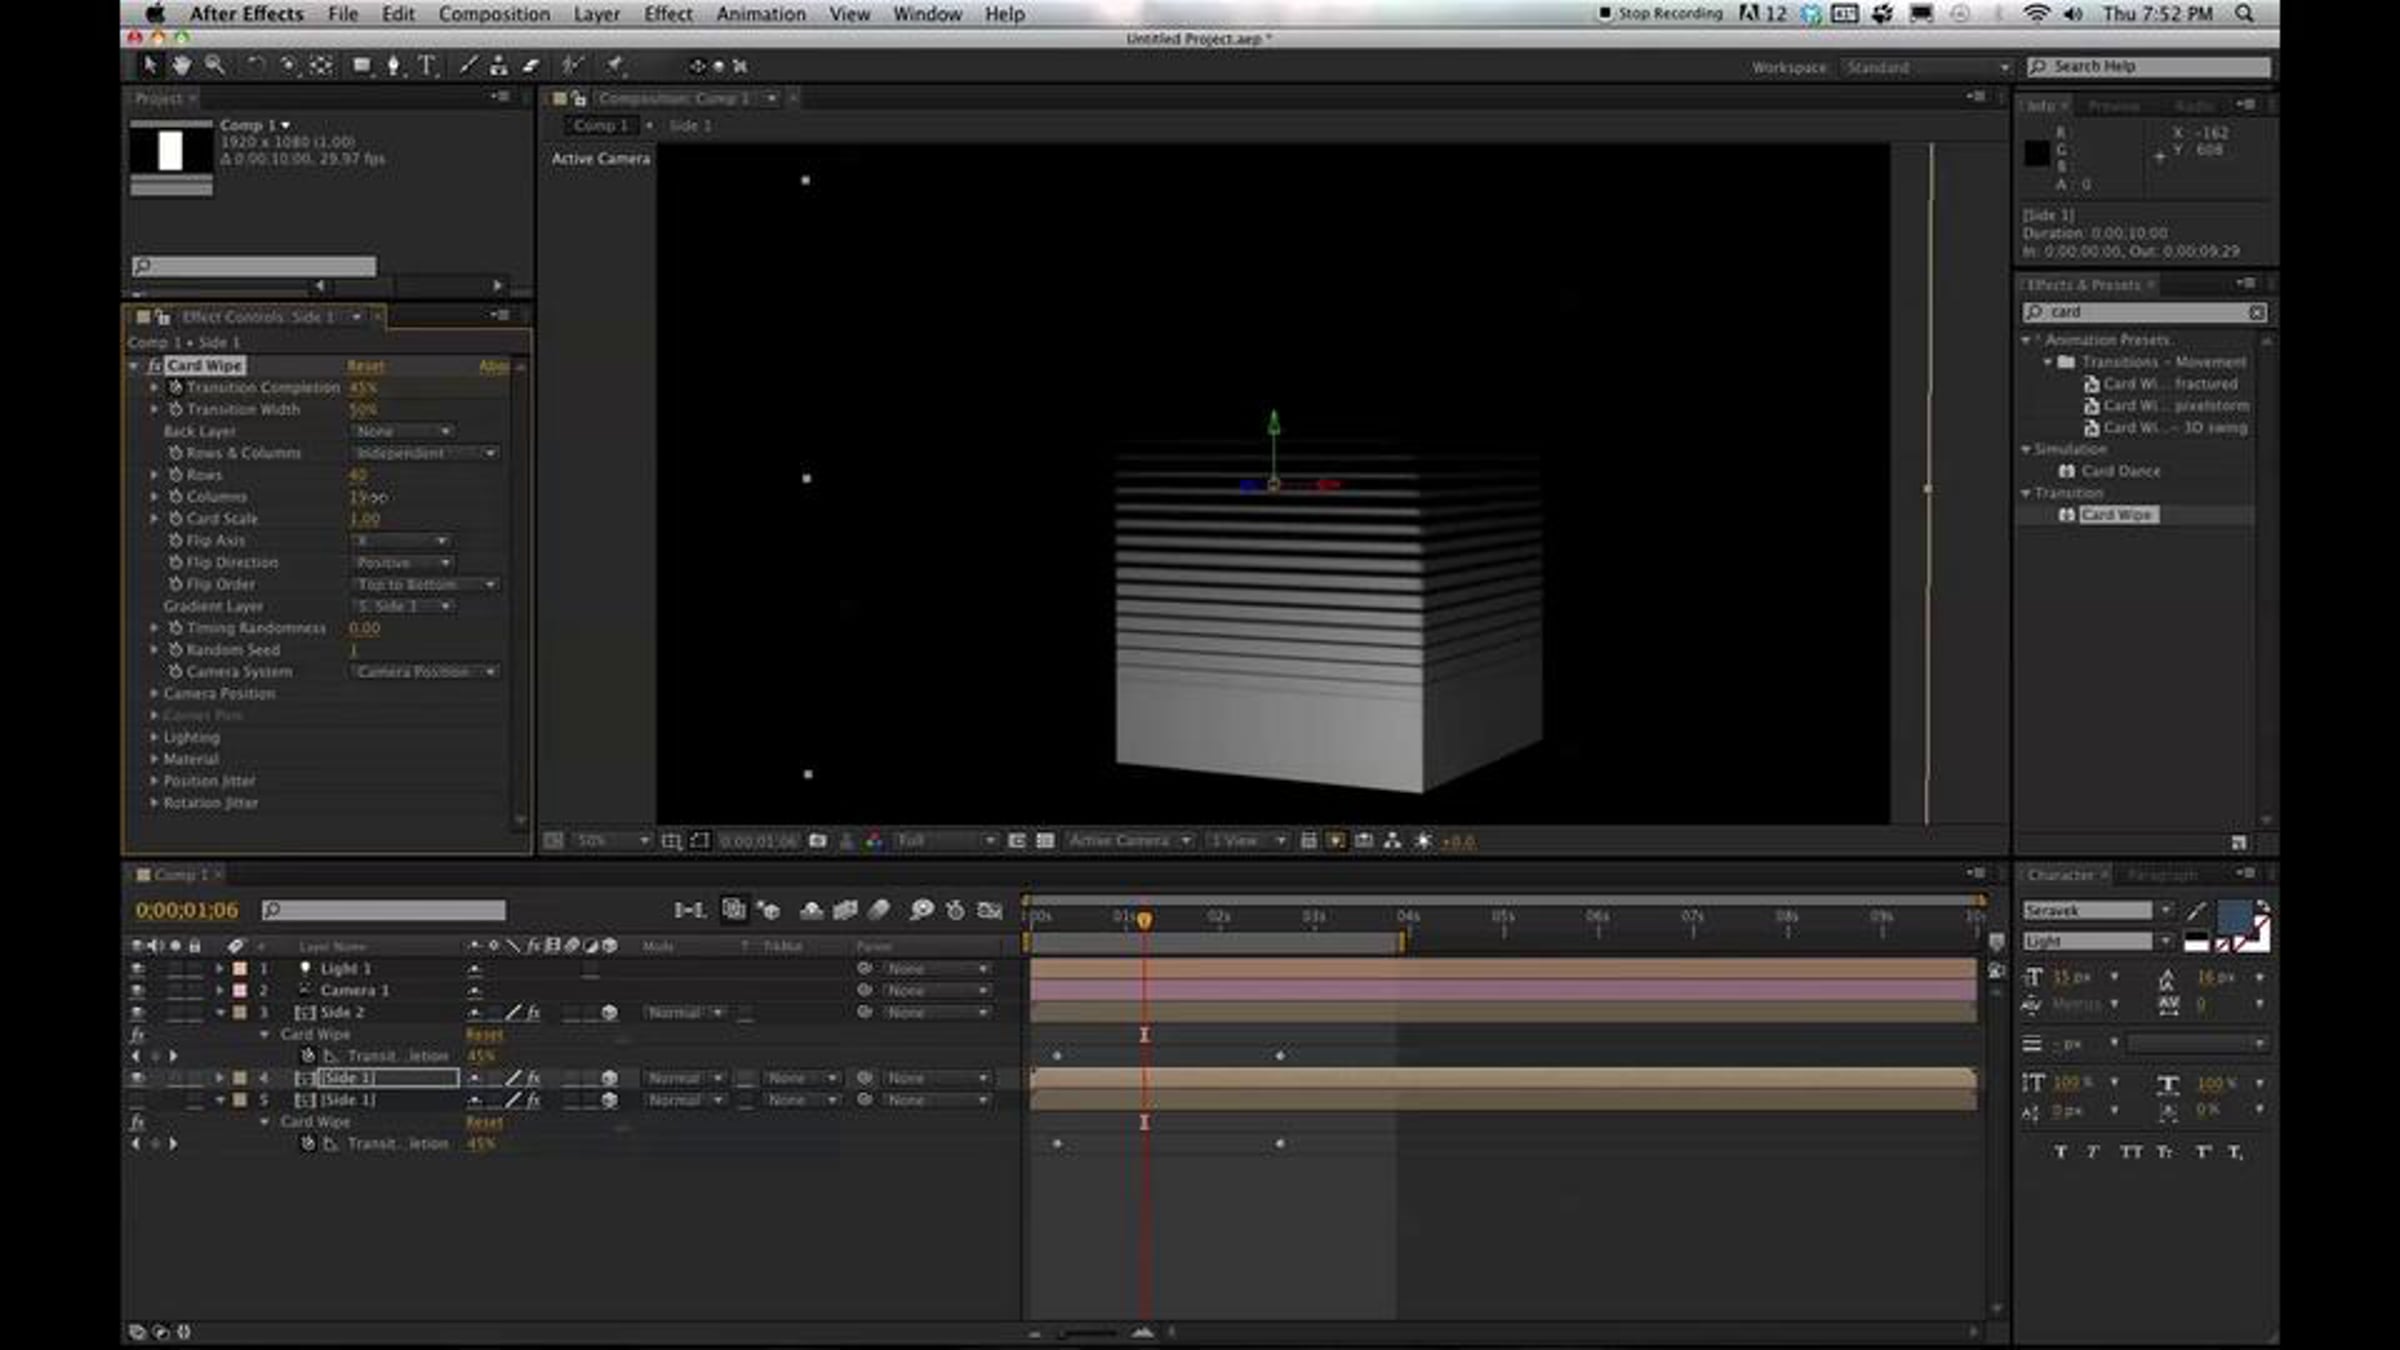
Task: Click the timeline search field
Action: click(384, 910)
